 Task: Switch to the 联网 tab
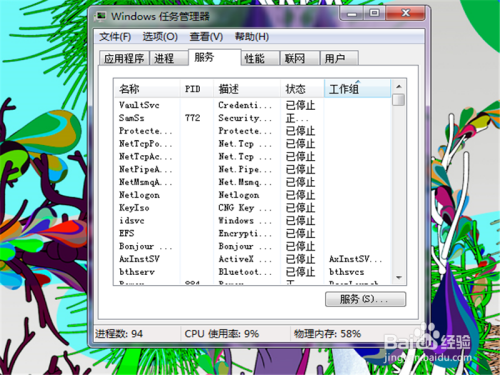300,58
